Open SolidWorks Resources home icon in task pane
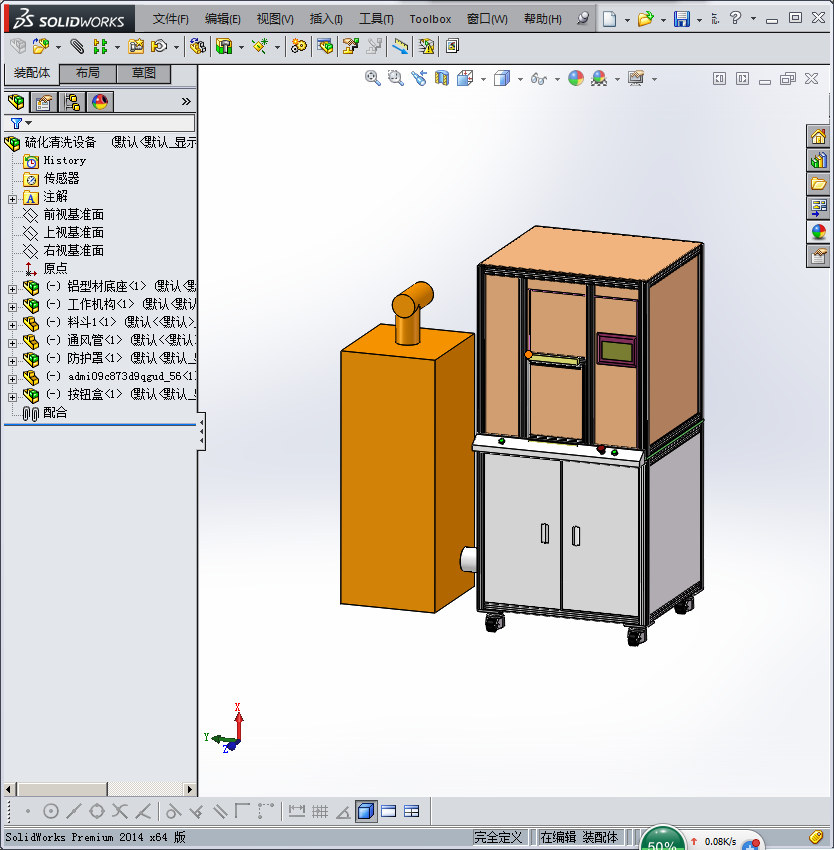 tap(818, 137)
